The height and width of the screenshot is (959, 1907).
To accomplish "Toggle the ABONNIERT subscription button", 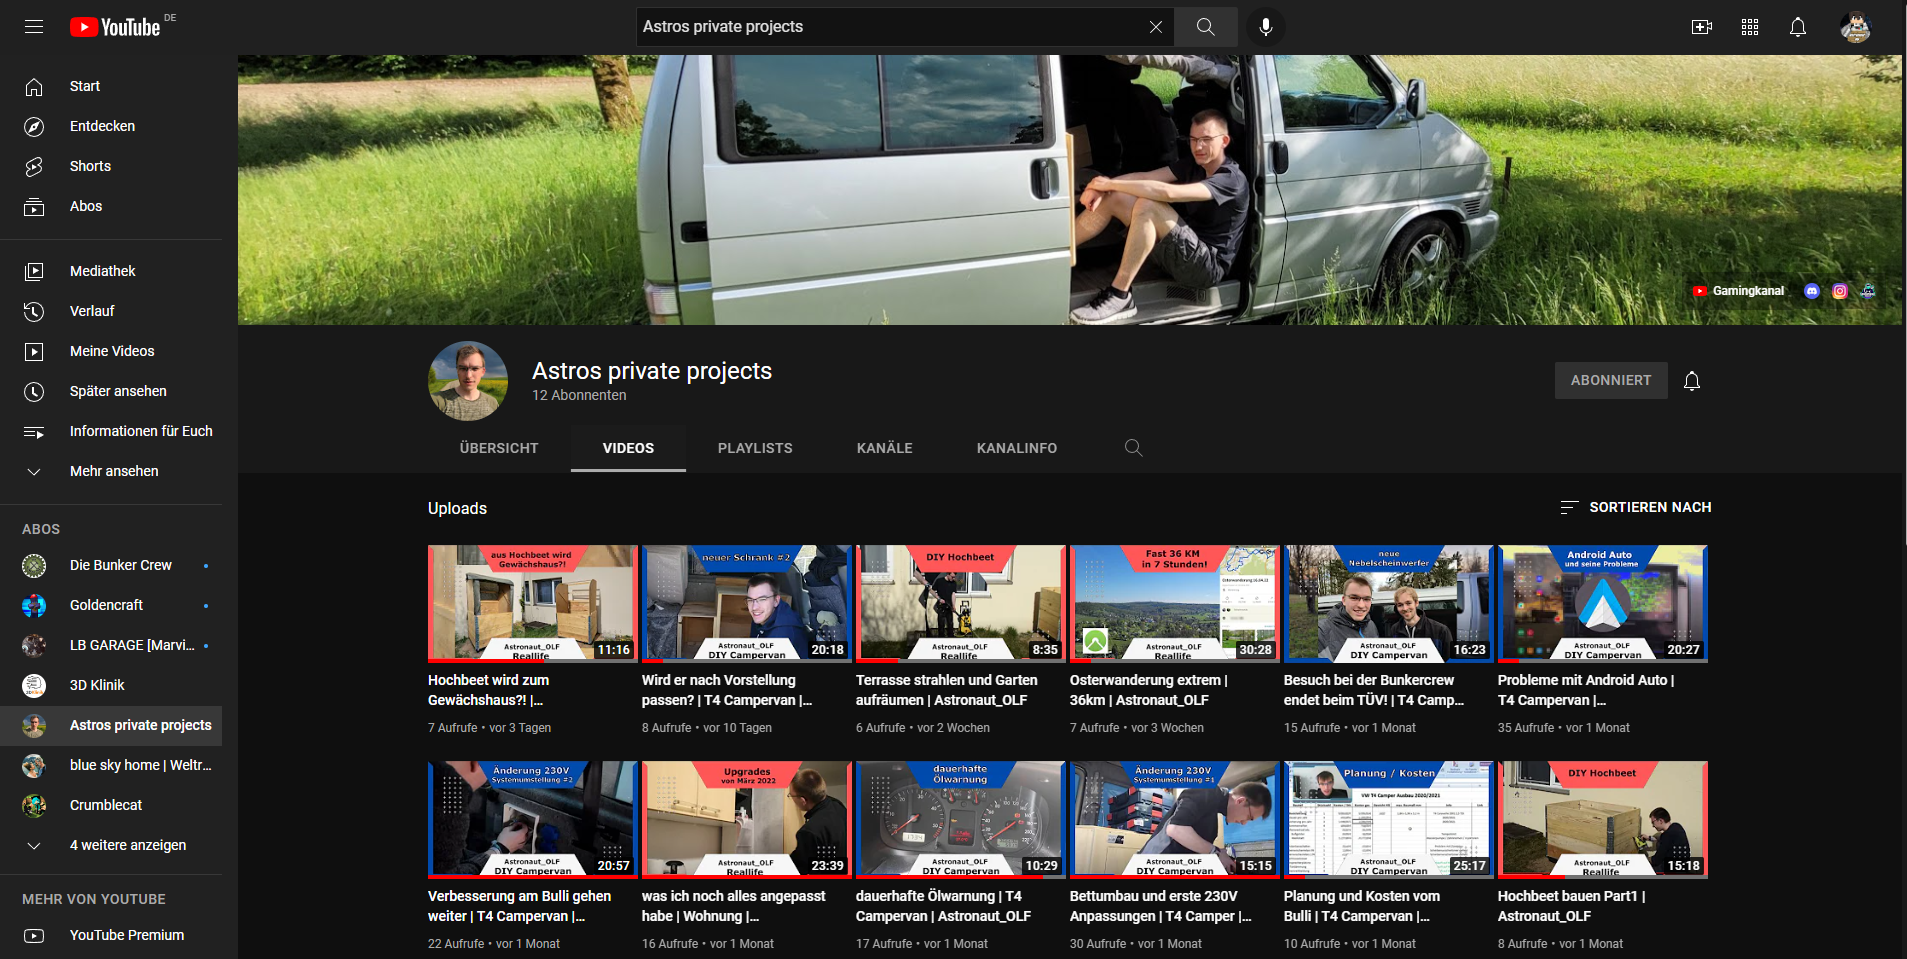I will [x=1610, y=380].
